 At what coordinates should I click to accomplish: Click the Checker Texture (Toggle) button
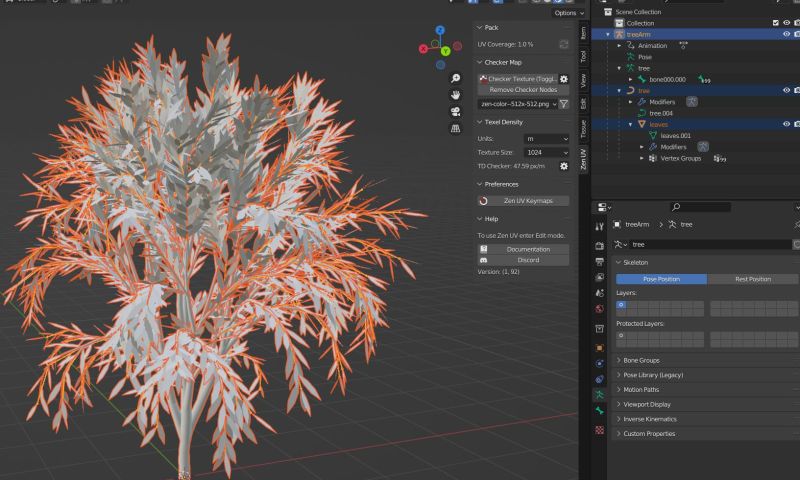coord(518,79)
